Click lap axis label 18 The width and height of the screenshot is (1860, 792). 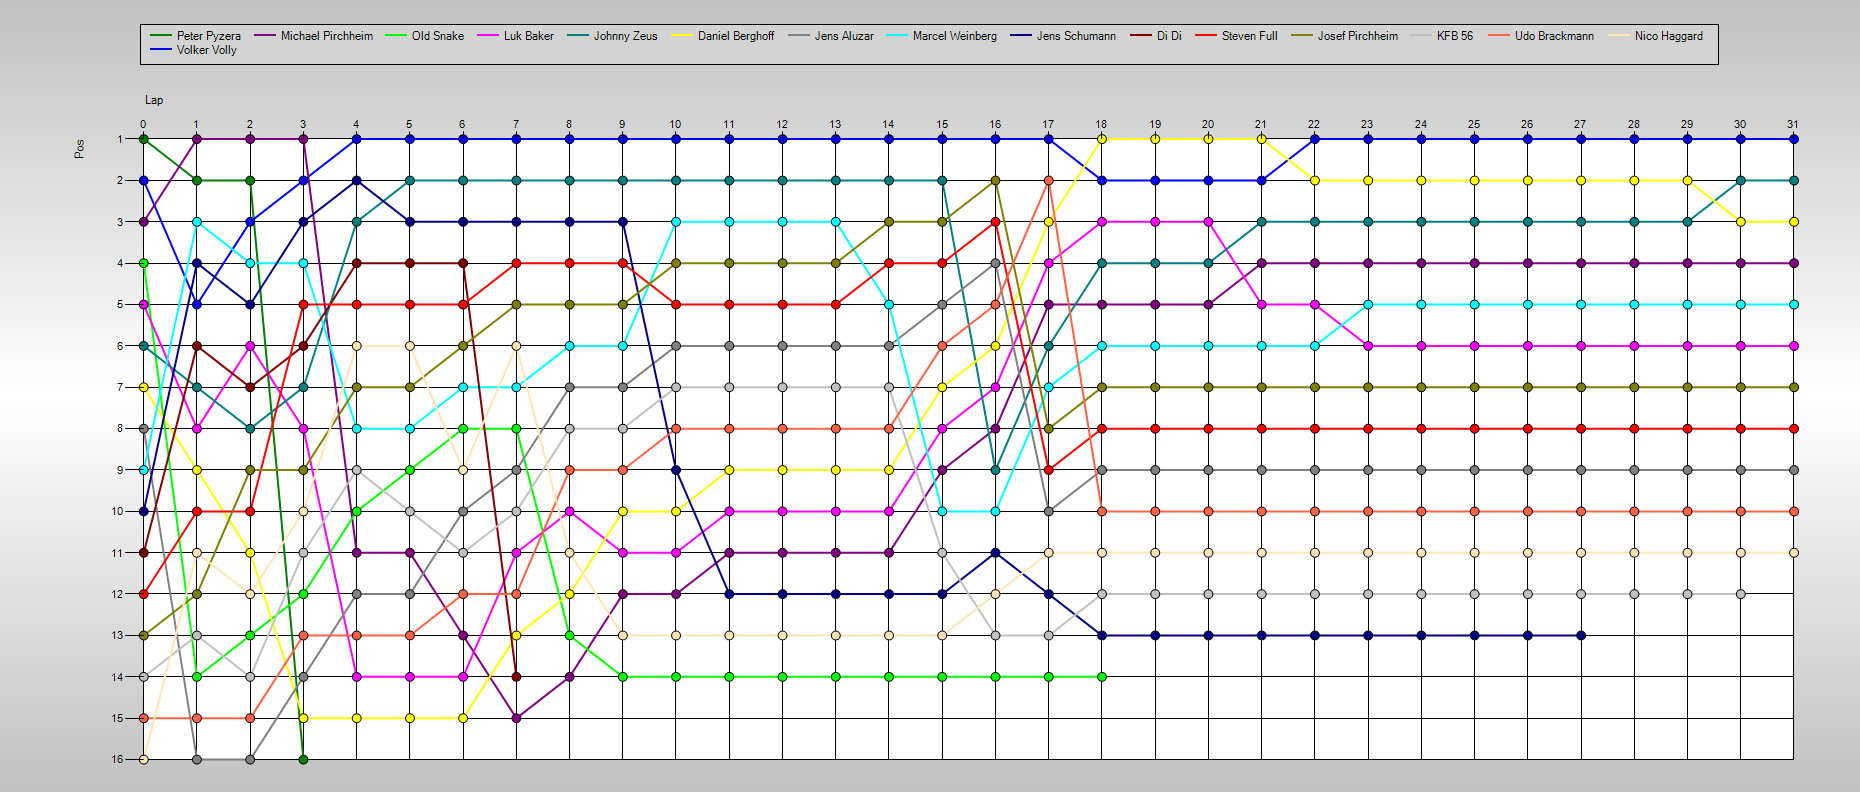[x=1101, y=125]
